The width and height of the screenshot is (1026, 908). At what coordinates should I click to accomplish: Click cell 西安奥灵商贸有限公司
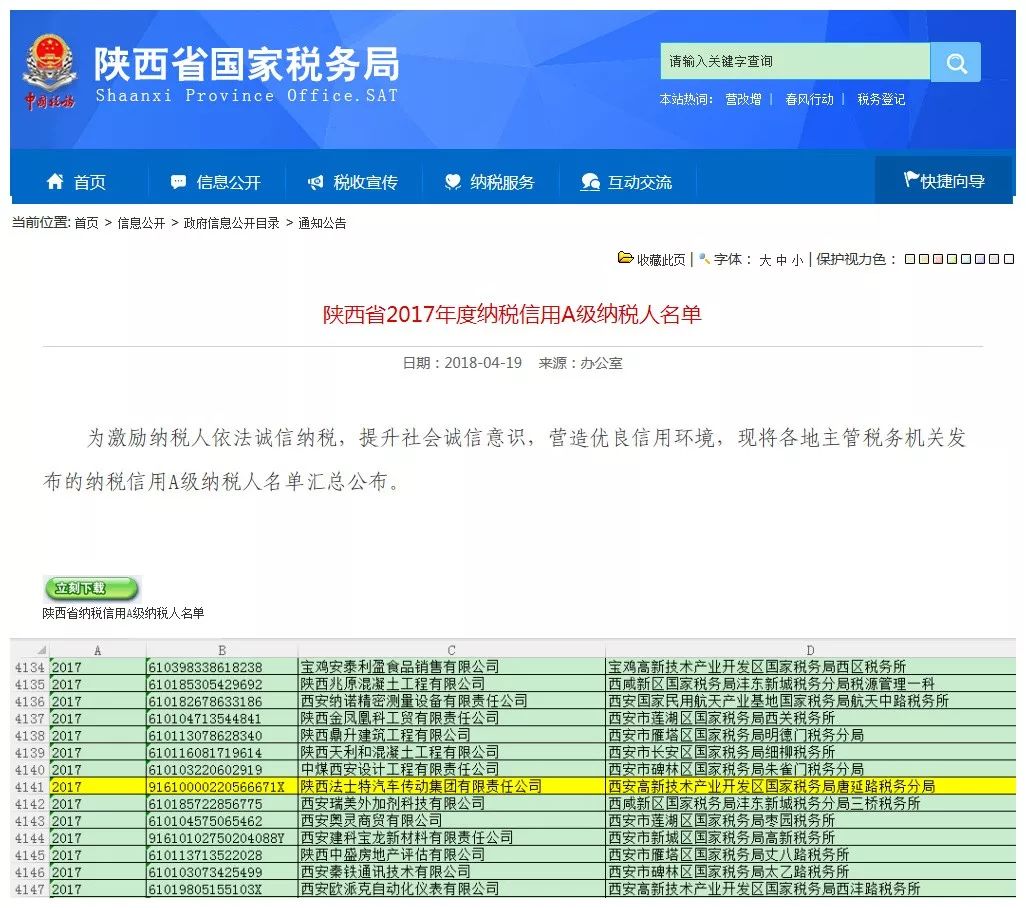click(451, 820)
